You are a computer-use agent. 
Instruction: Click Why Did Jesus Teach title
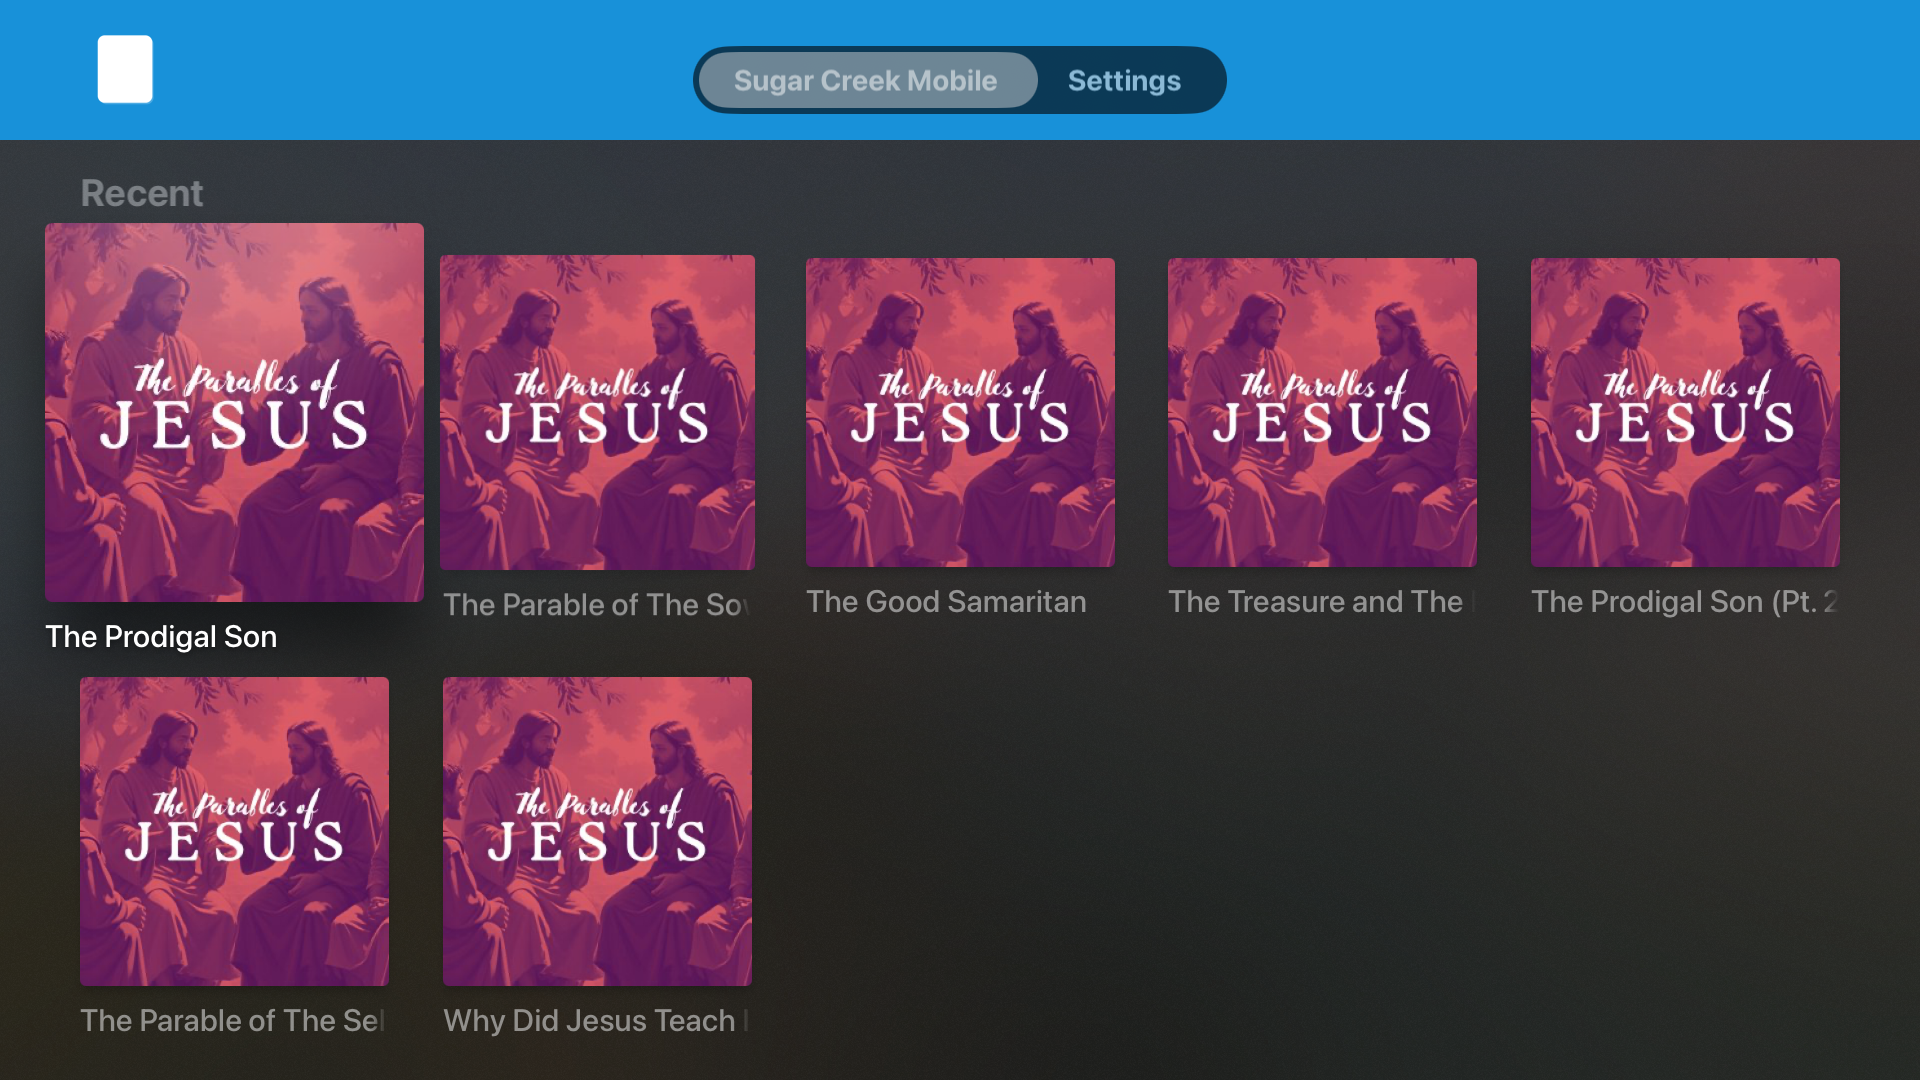click(x=597, y=1021)
